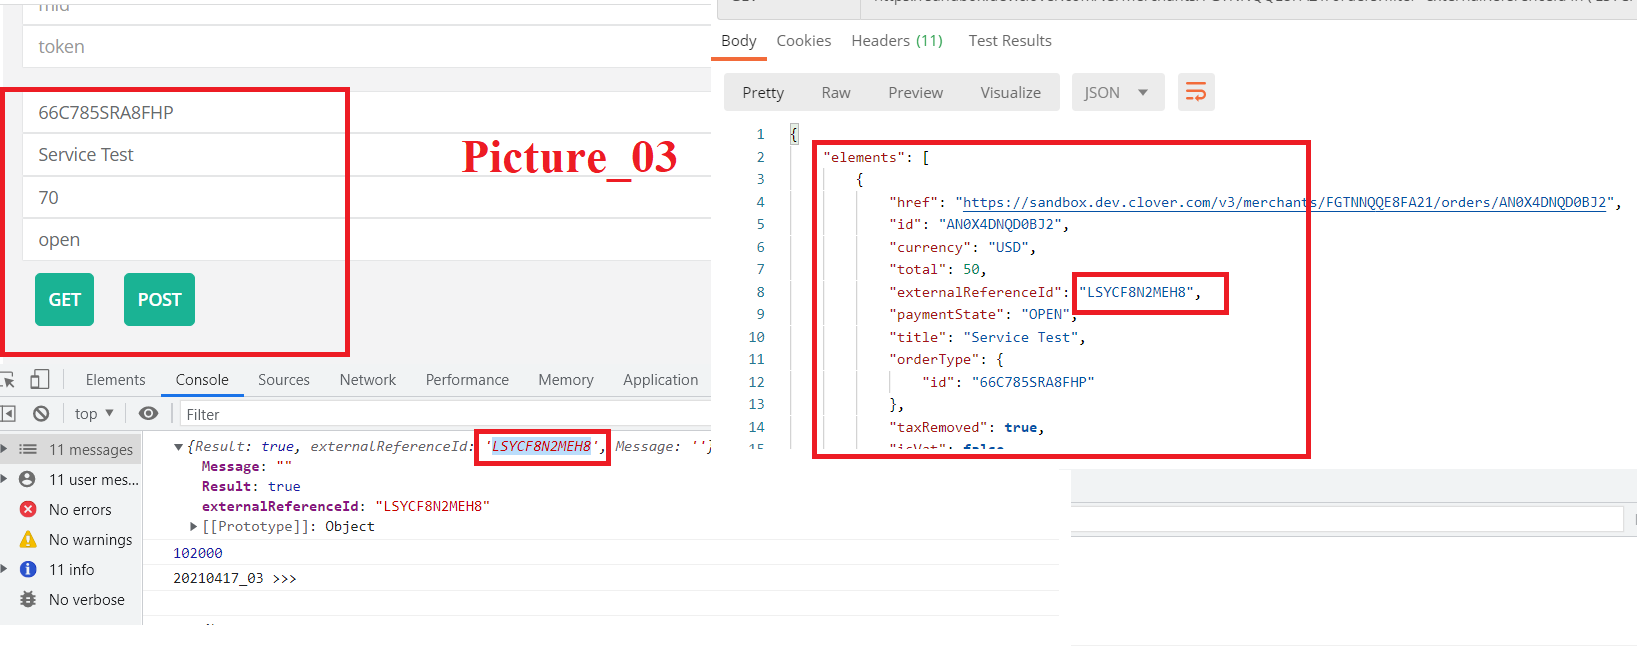
Task: Click the "currency": "USD" JSON line
Action: point(962,247)
